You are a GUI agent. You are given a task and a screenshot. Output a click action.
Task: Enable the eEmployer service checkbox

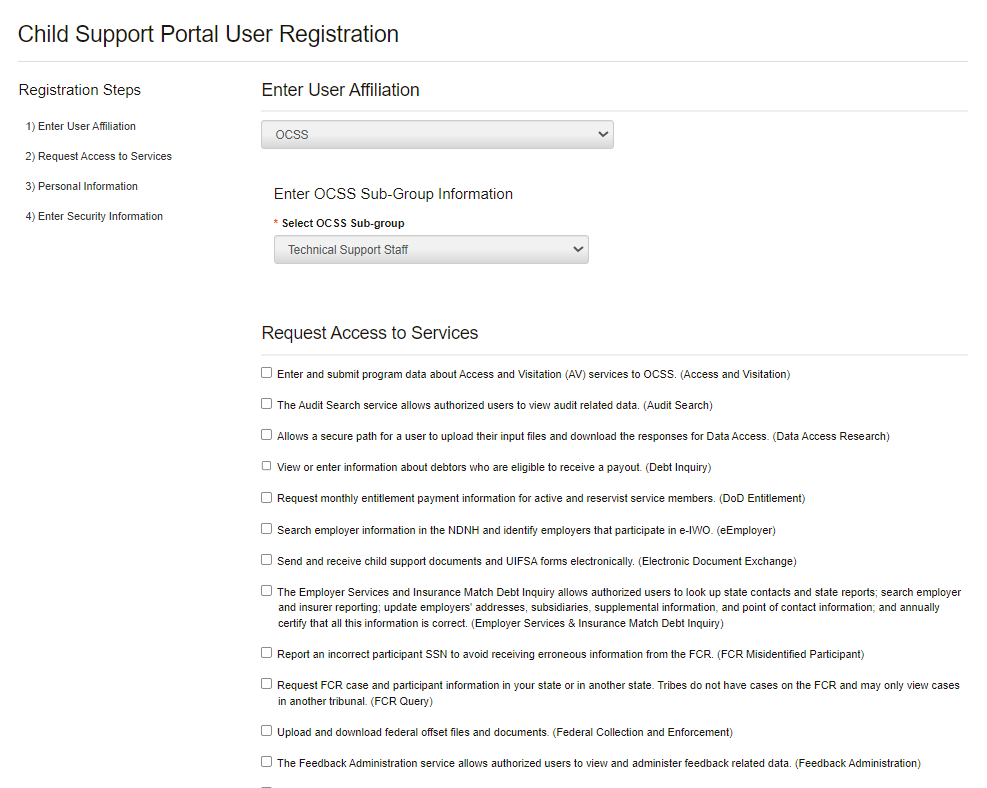click(267, 528)
